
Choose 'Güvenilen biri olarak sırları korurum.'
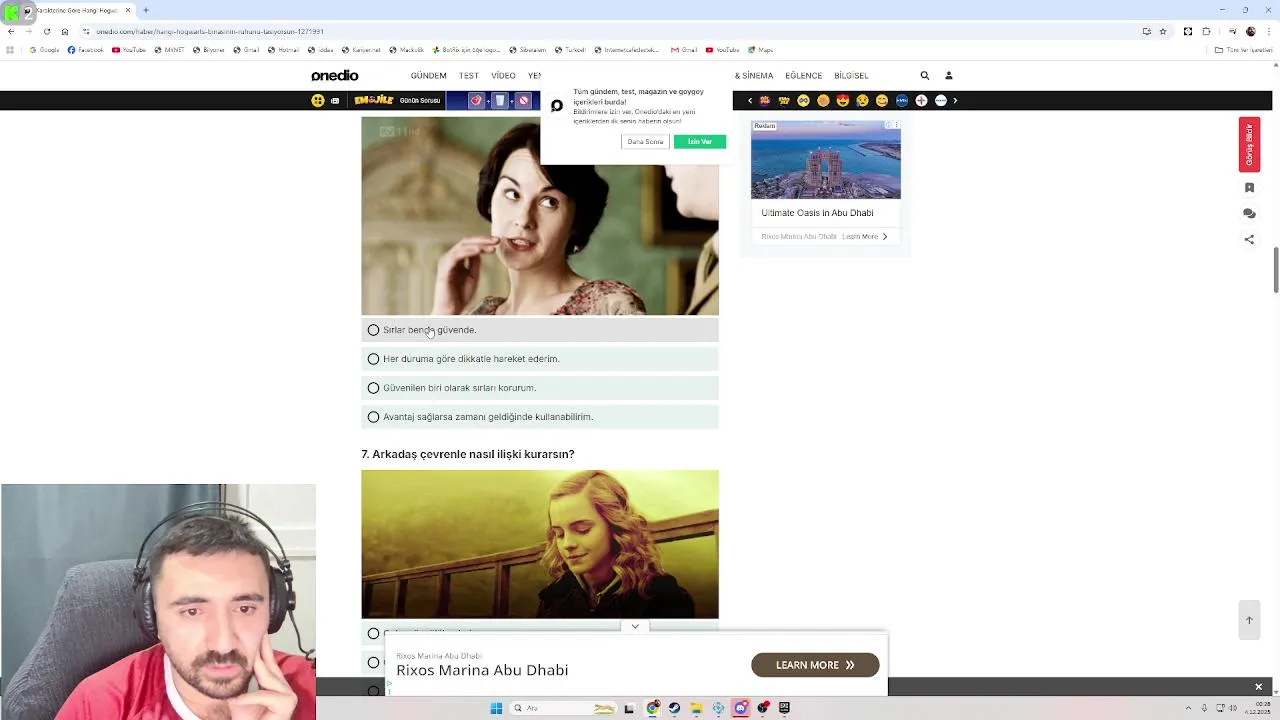tap(540, 388)
